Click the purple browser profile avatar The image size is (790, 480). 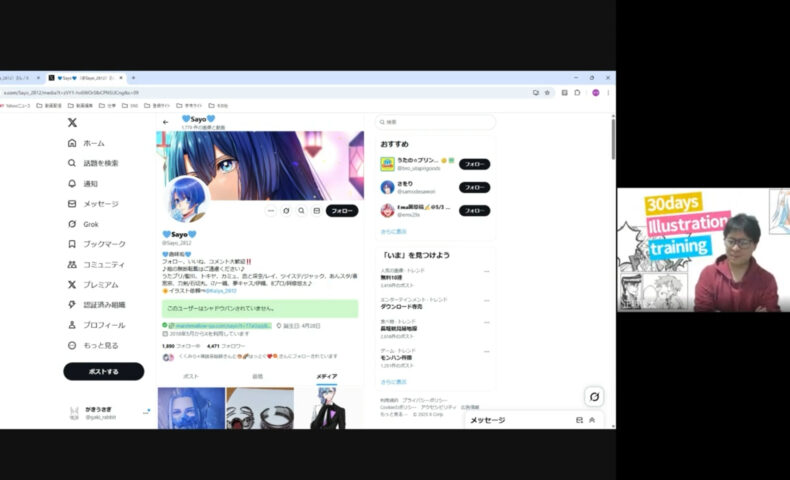point(596,93)
